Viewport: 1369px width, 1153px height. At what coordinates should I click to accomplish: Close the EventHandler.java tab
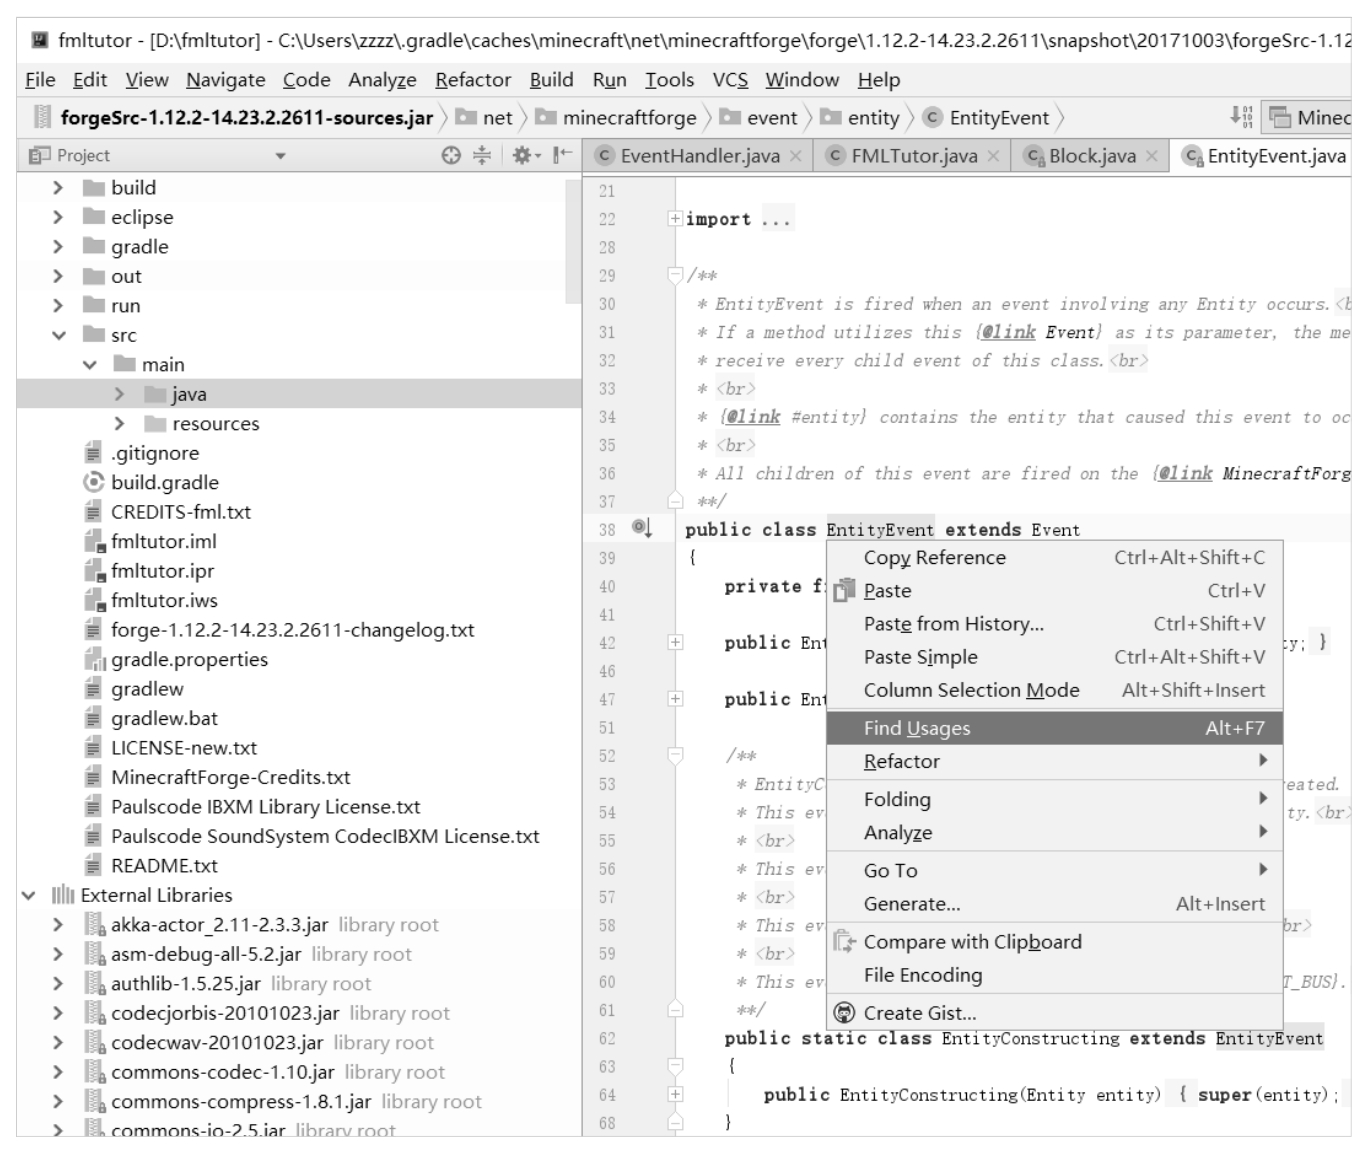click(x=796, y=156)
